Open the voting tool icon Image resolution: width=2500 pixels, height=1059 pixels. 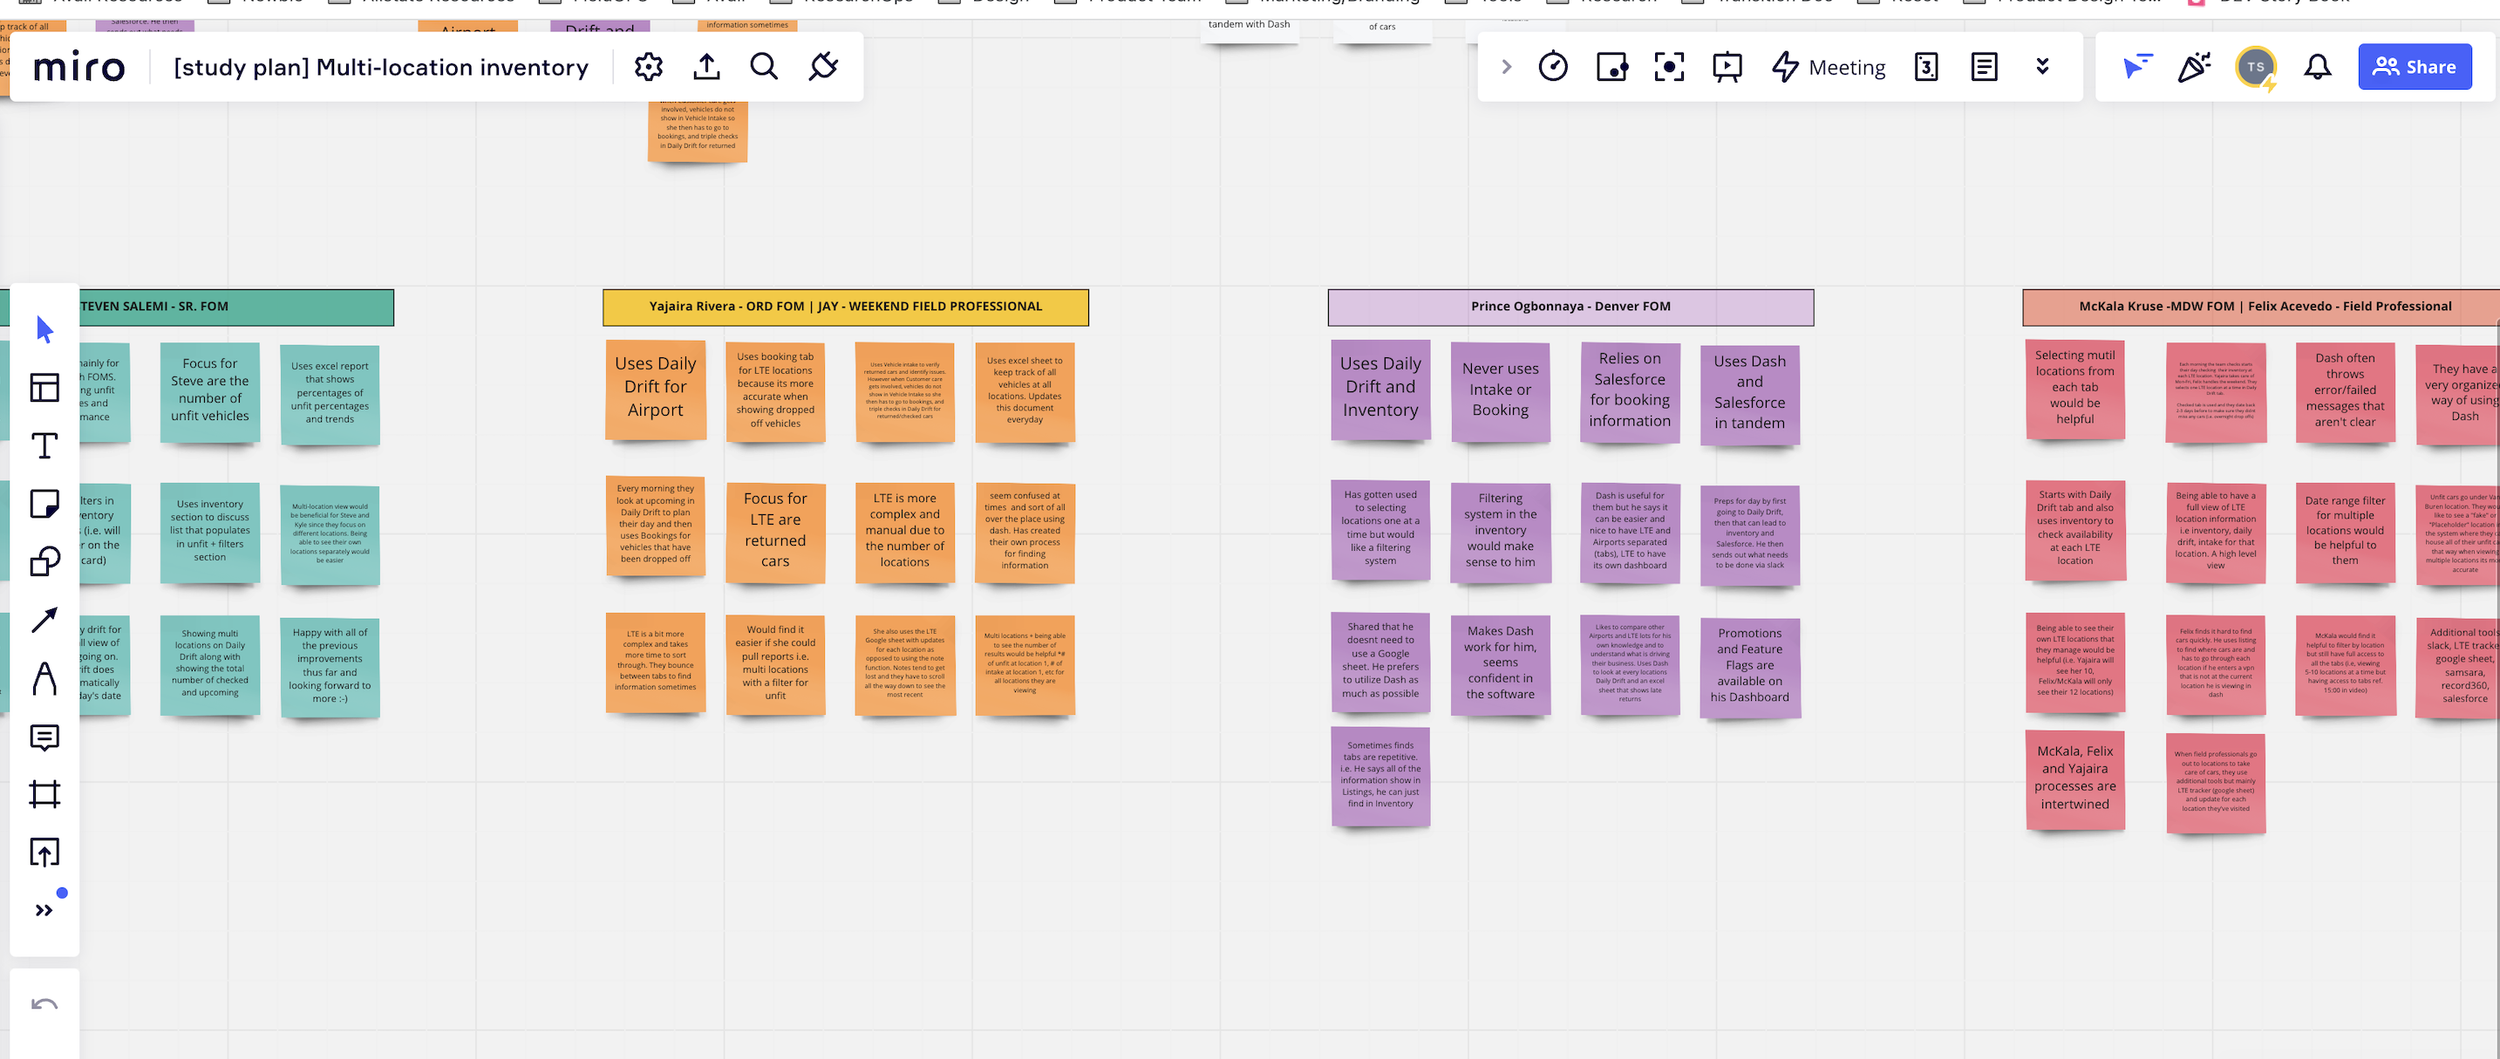point(1612,67)
